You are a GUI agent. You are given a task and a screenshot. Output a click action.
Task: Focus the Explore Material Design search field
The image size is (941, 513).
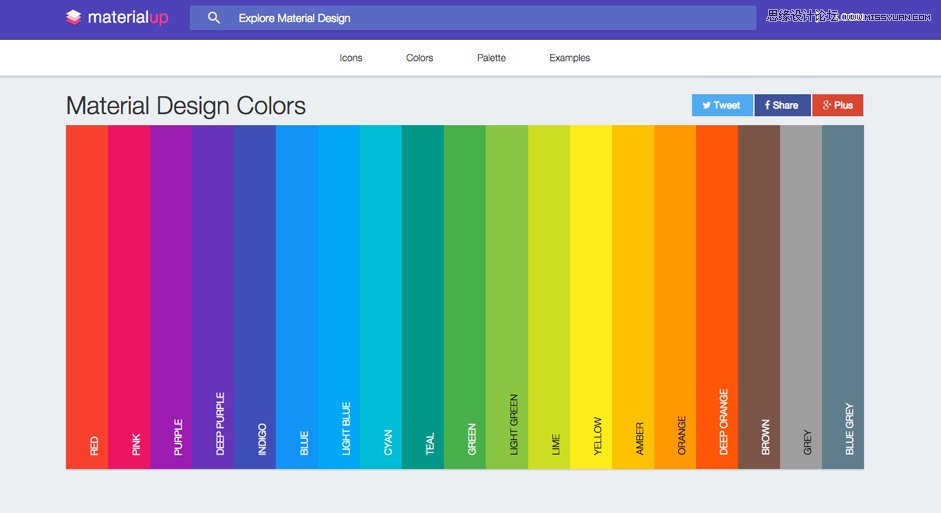point(473,18)
